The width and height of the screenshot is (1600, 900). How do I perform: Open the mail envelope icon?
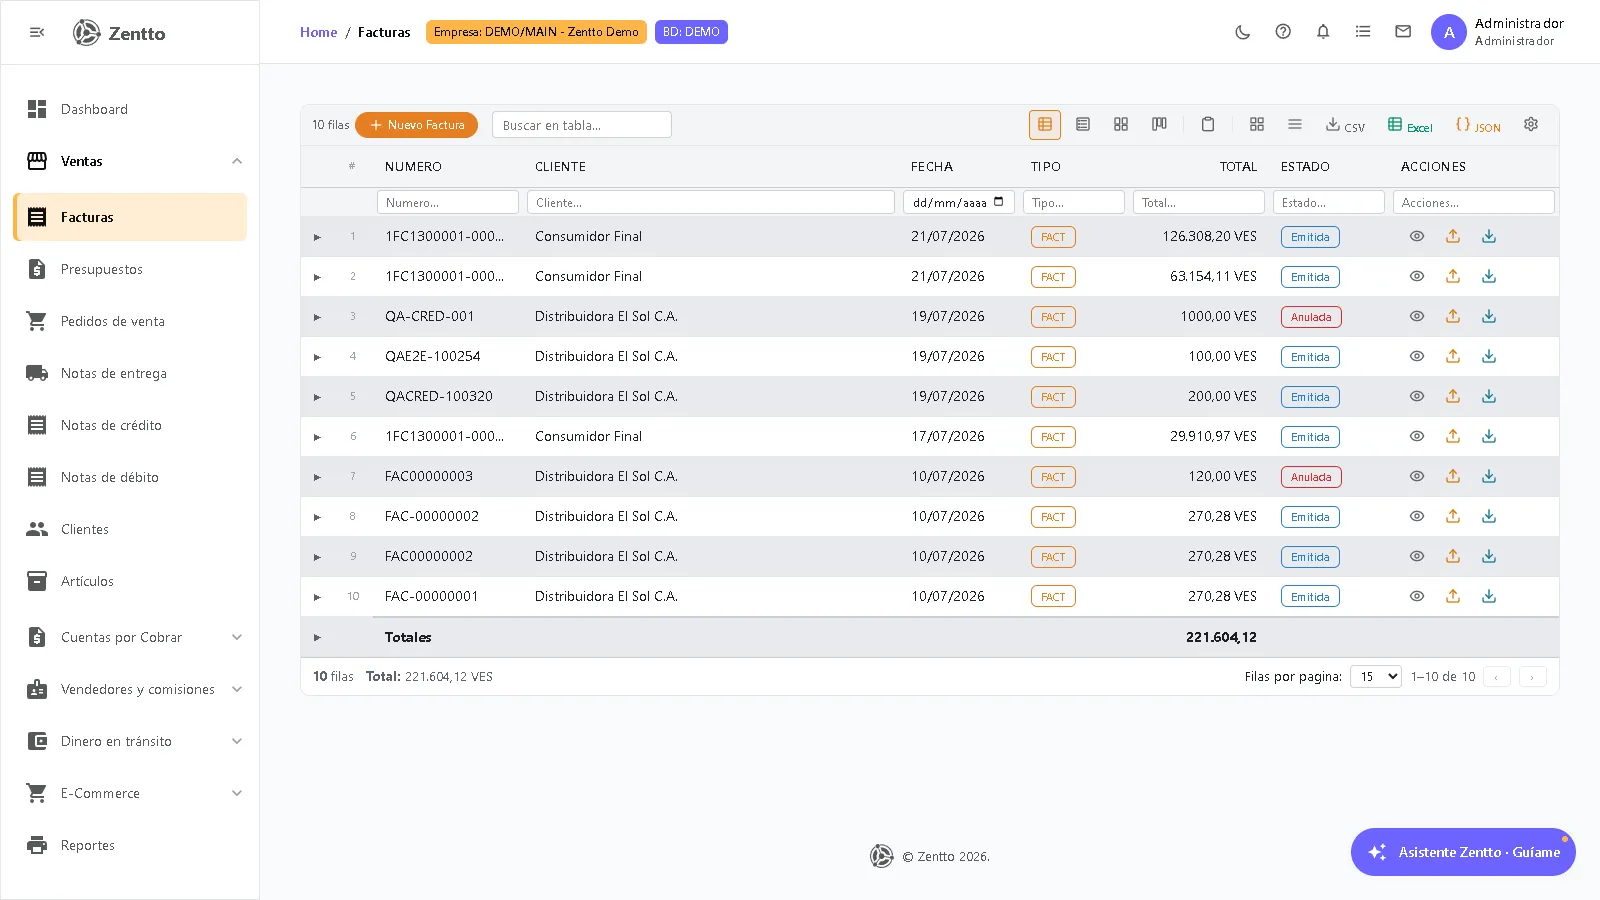click(1403, 32)
